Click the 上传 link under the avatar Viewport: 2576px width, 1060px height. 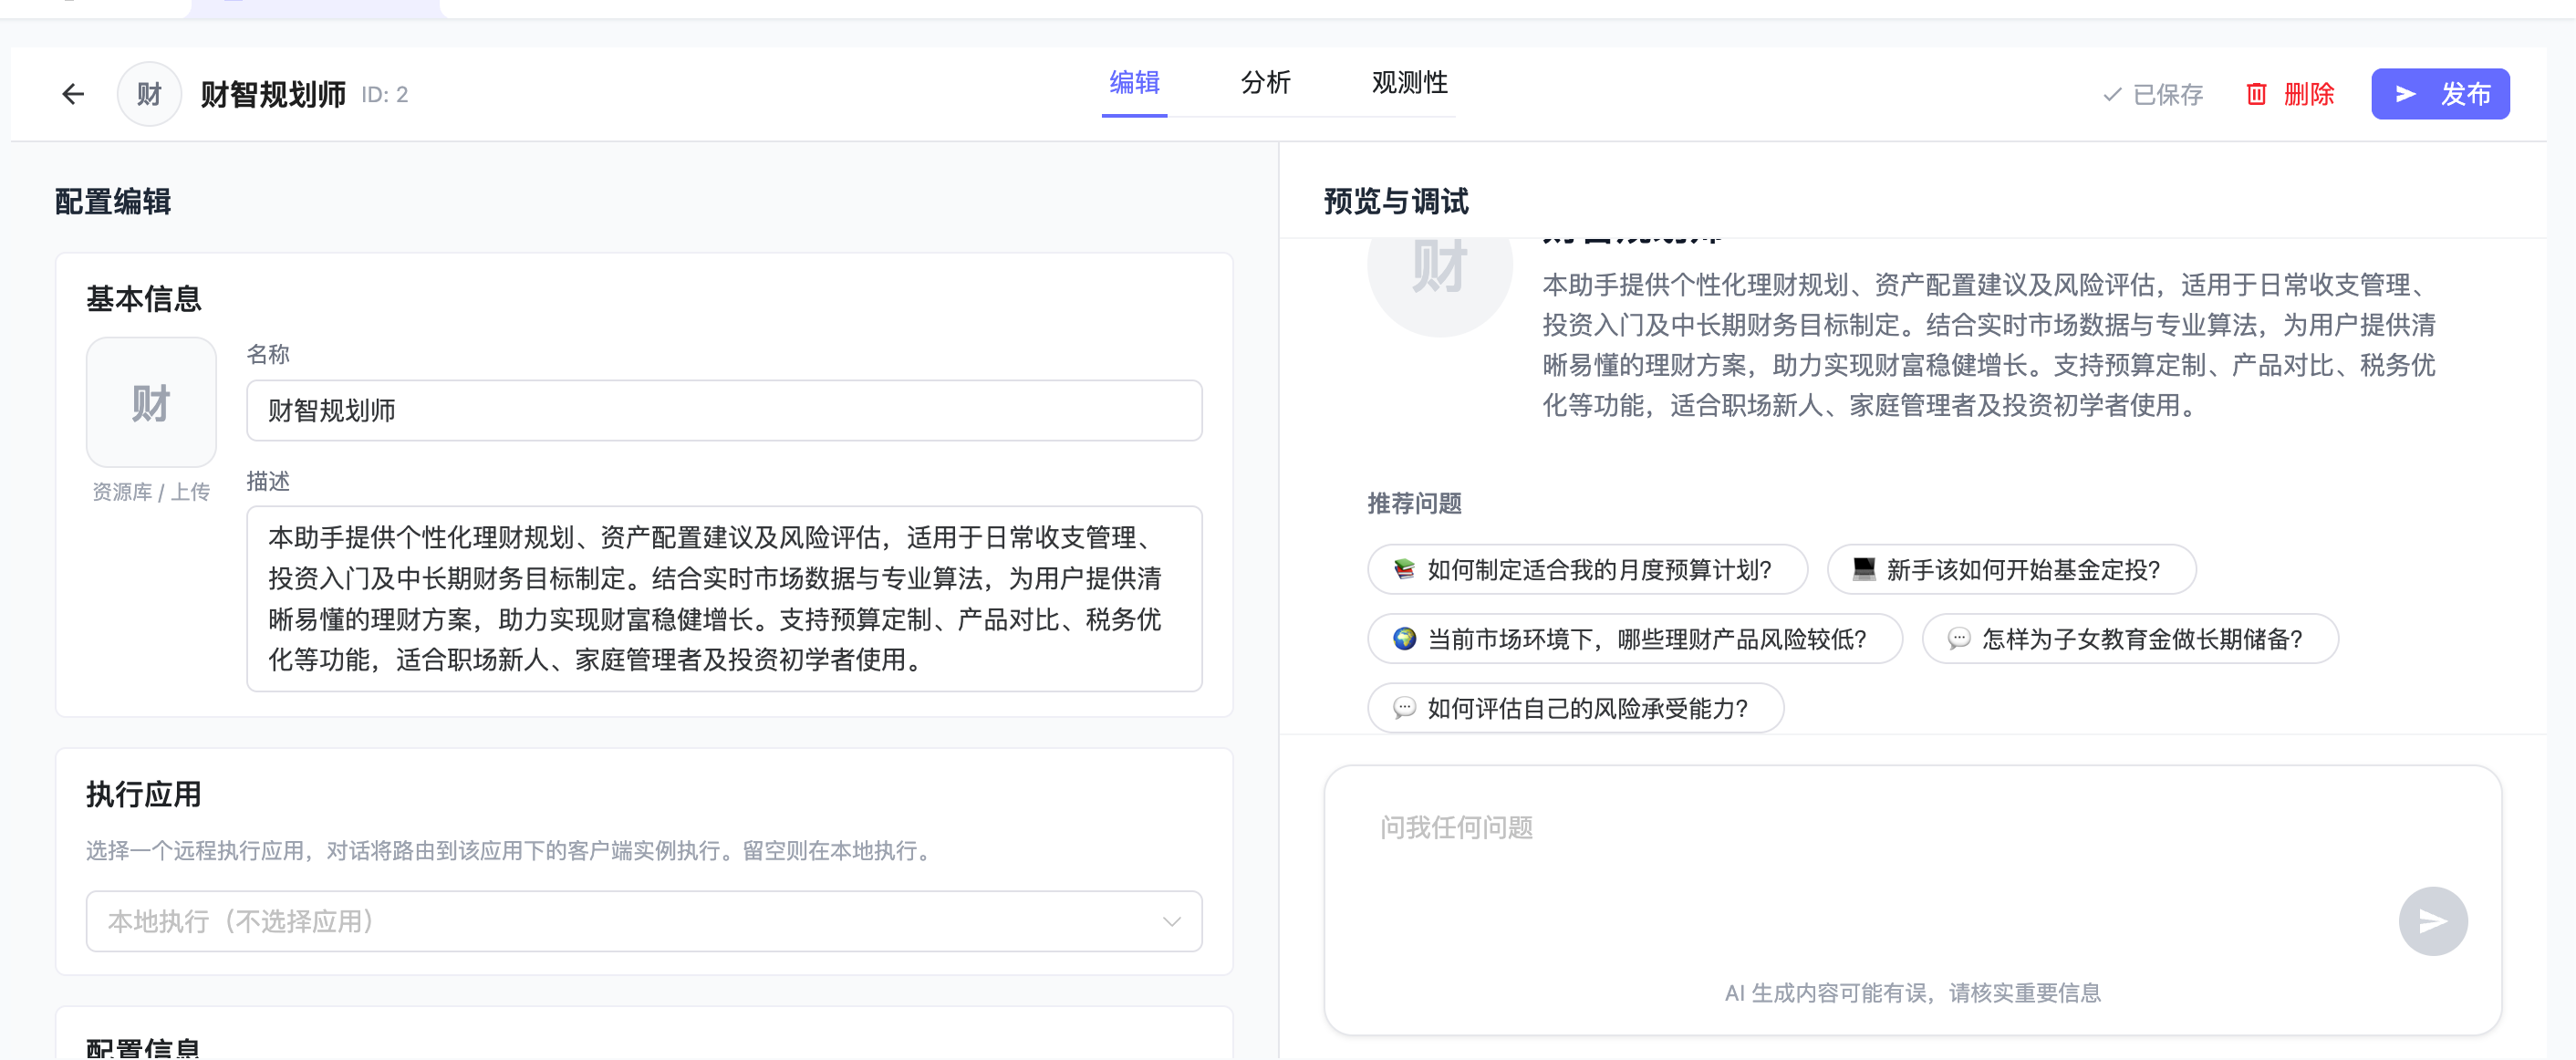(190, 492)
